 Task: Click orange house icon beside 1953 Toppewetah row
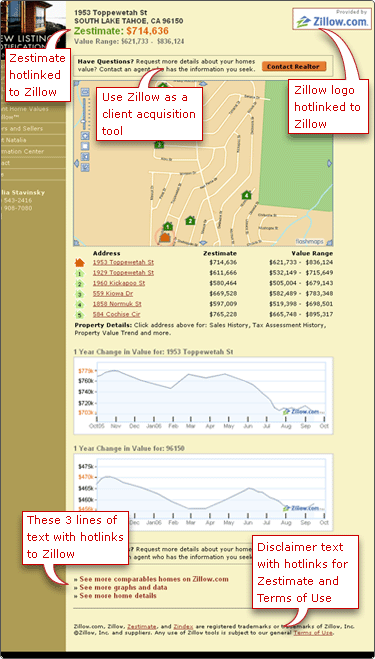click(80, 263)
